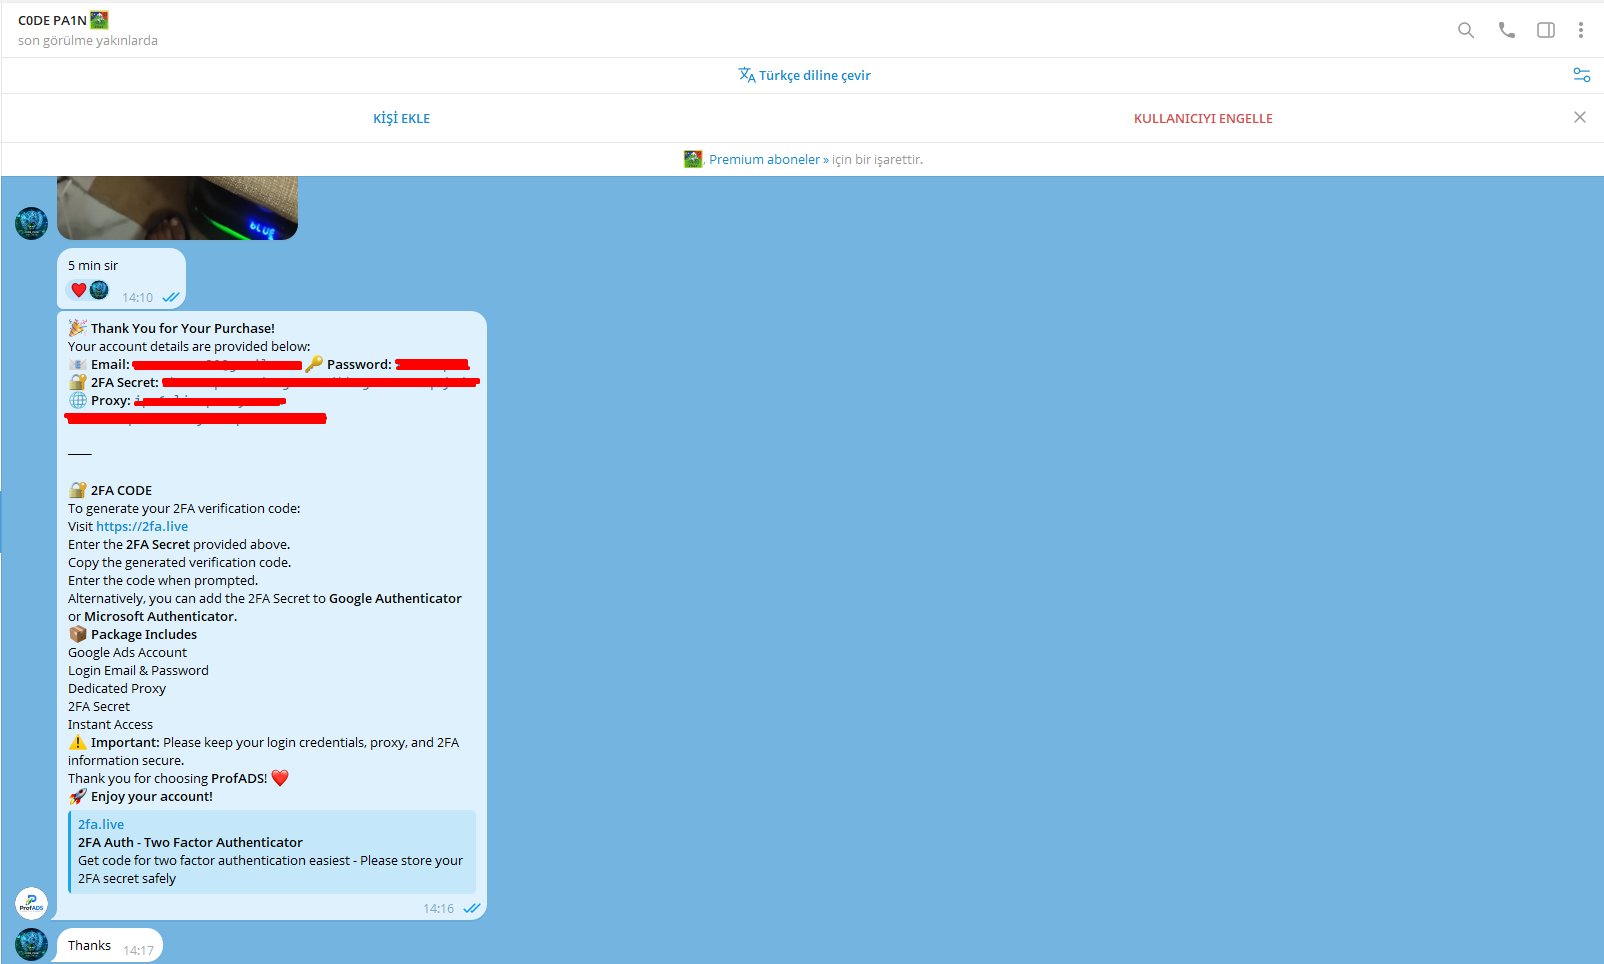Click the rocket emoji beside Enjoy your account
Viewport: 1604px width, 964px height.
tap(78, 796)
